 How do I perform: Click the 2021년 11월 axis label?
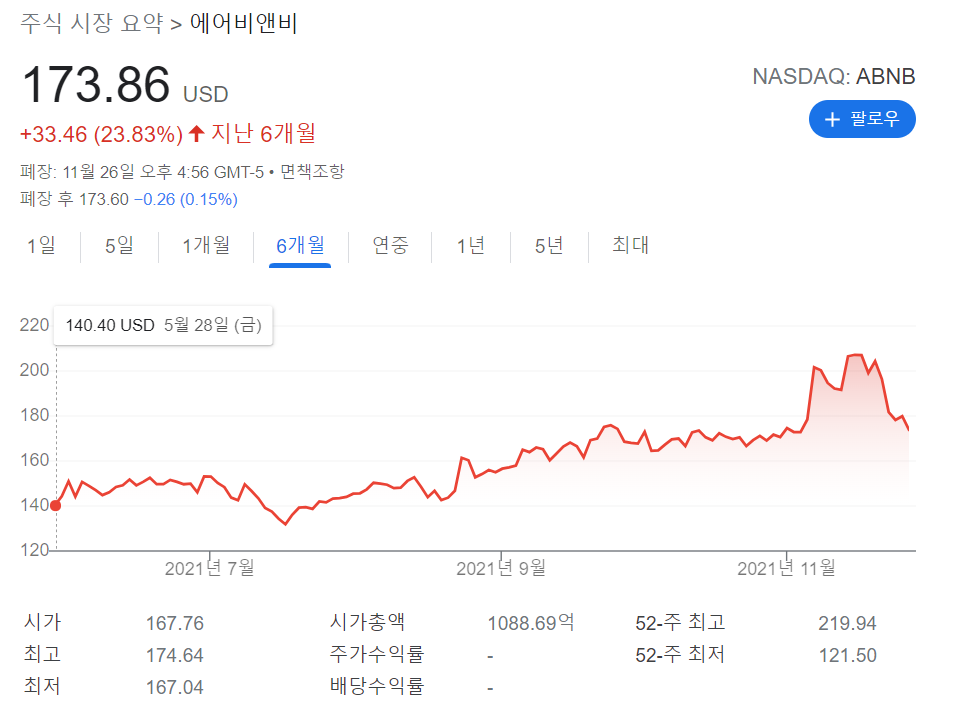point(786,568)
